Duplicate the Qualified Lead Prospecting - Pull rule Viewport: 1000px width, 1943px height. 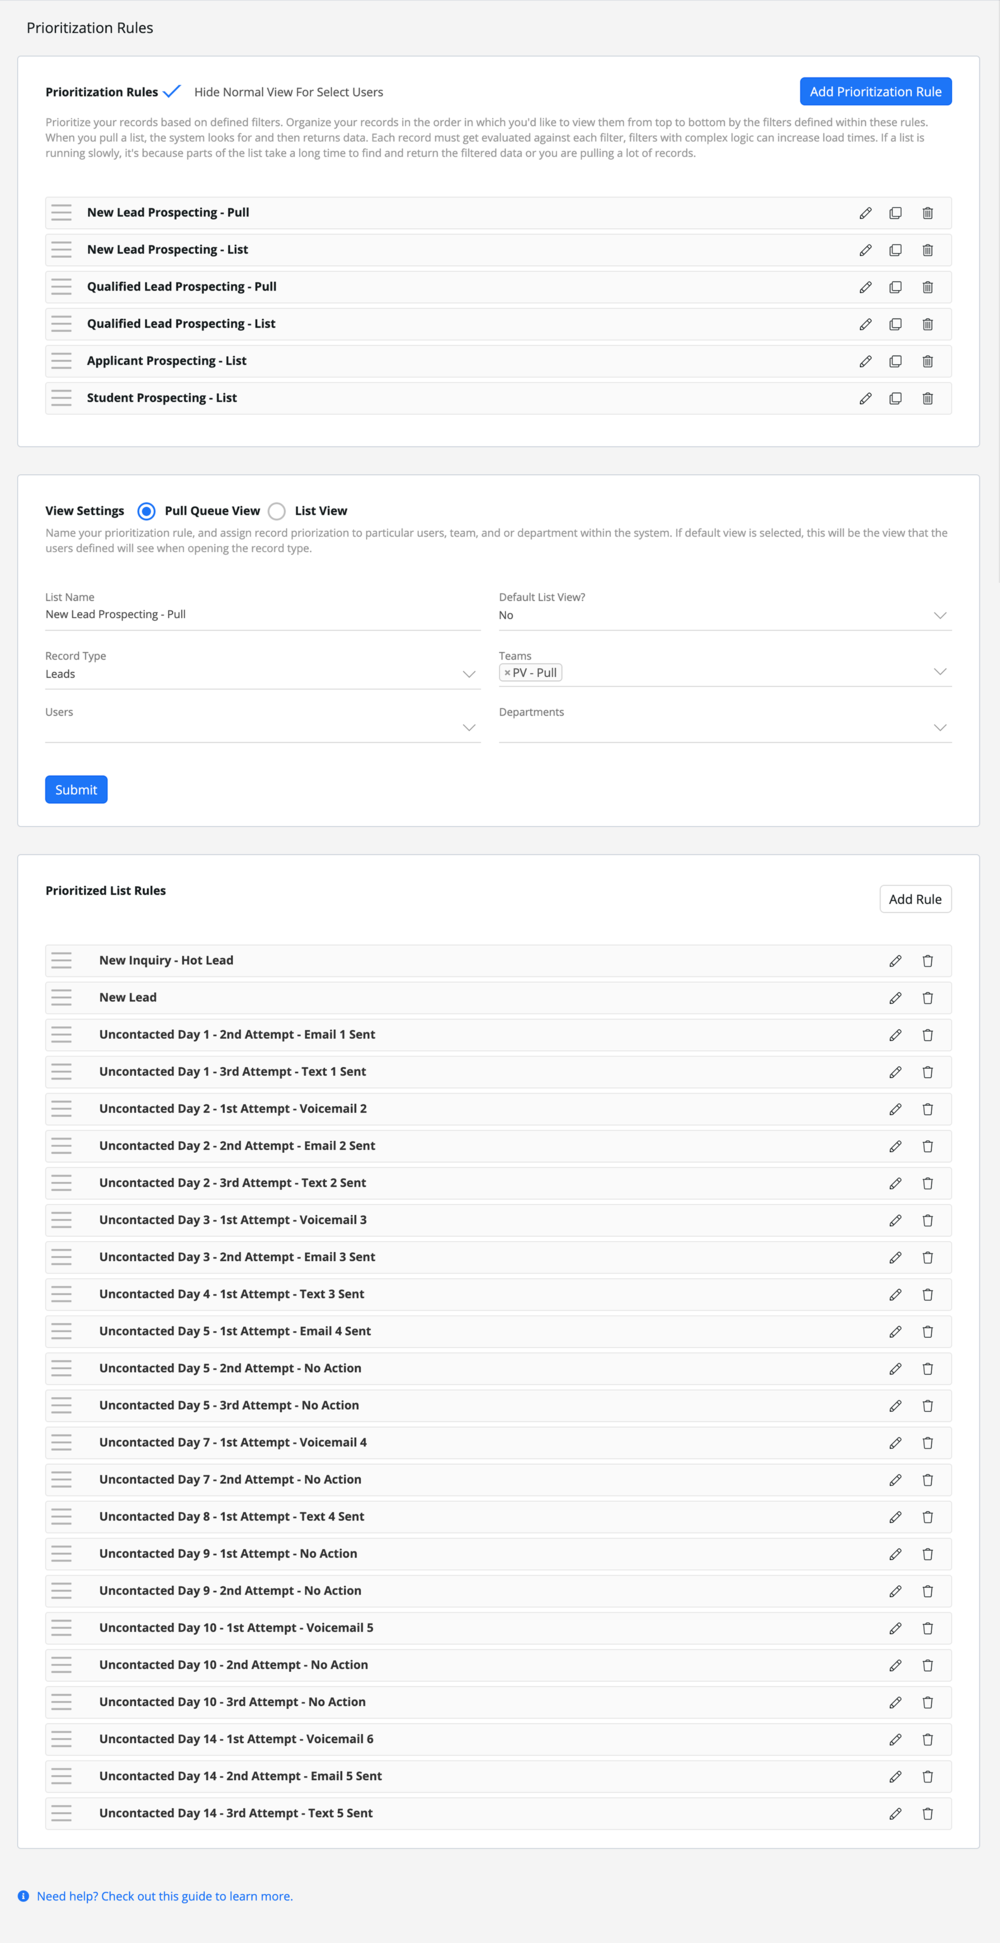point(896,287)
